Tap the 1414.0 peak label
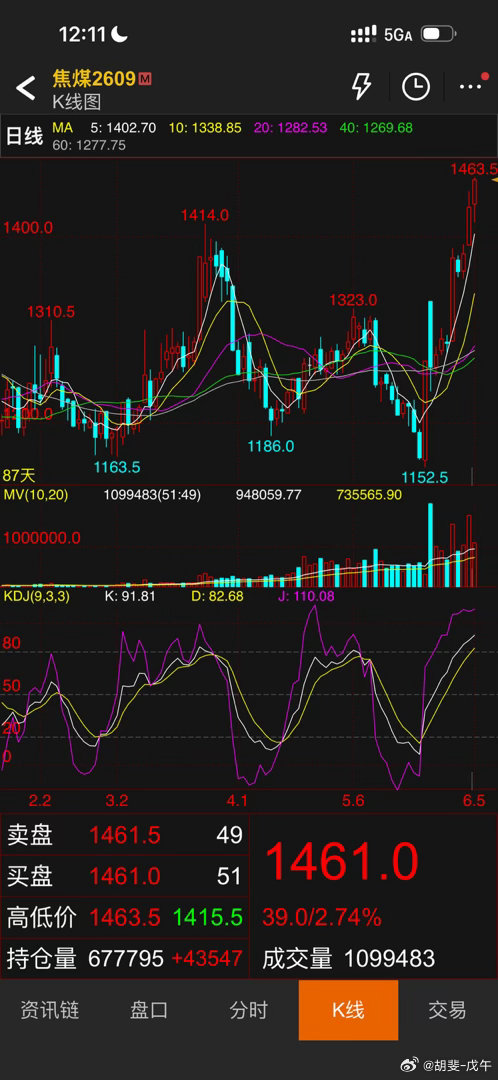The height and width of the screenshot is (1080, 498). (x=205, y=215)
